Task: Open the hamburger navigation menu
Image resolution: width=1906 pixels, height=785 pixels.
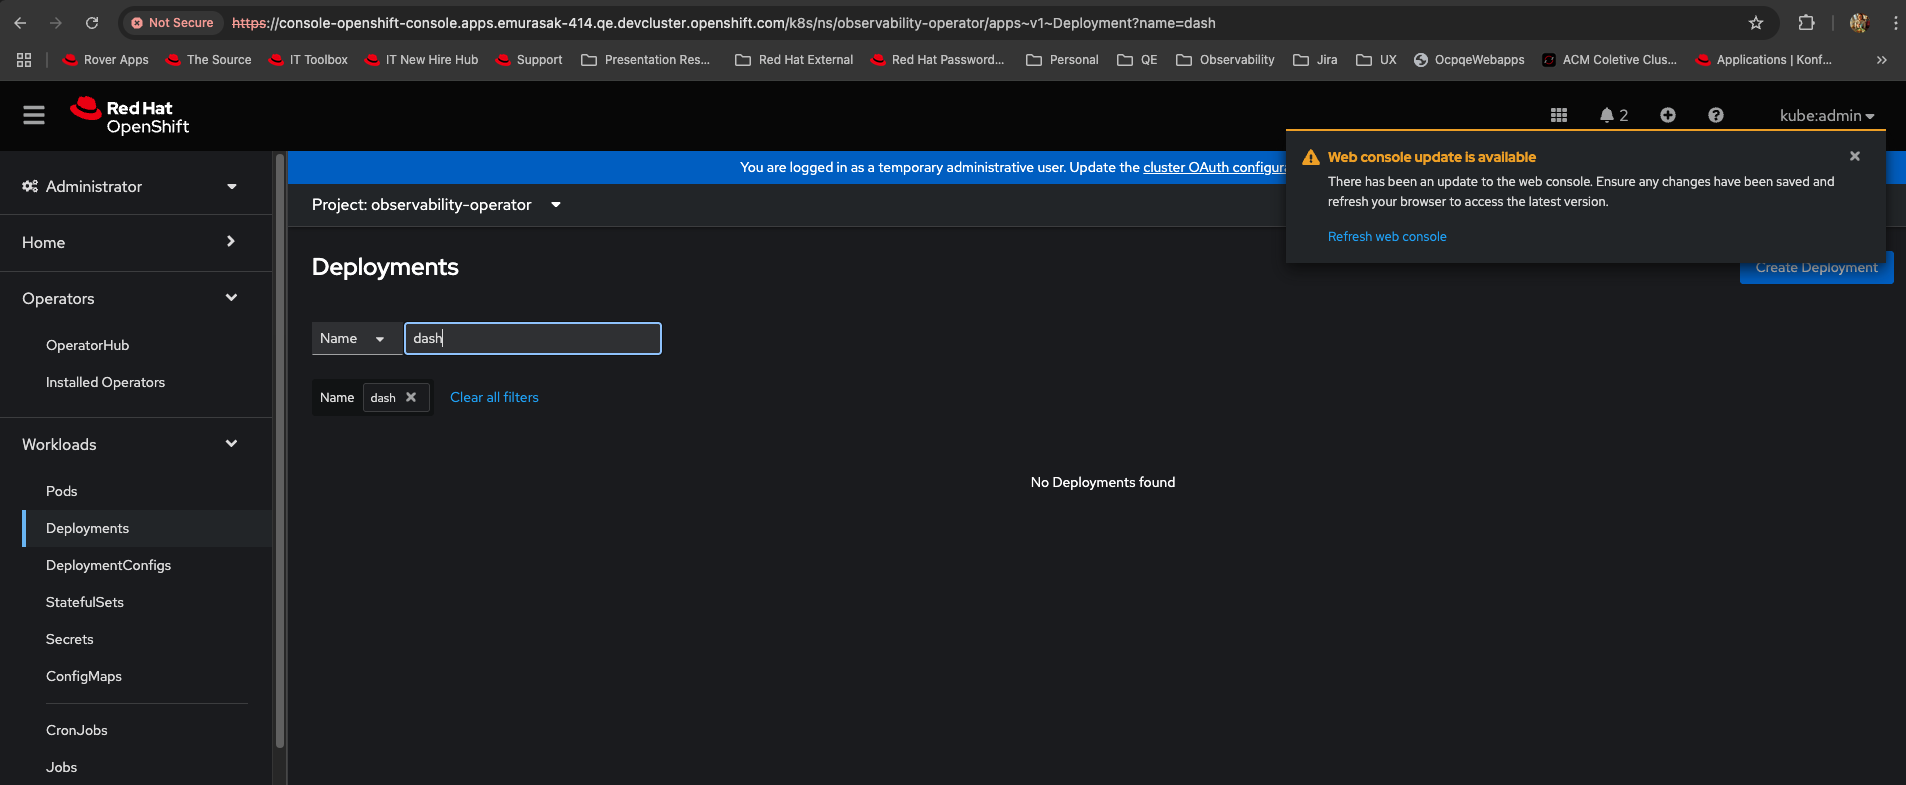Action: point(34,116)
